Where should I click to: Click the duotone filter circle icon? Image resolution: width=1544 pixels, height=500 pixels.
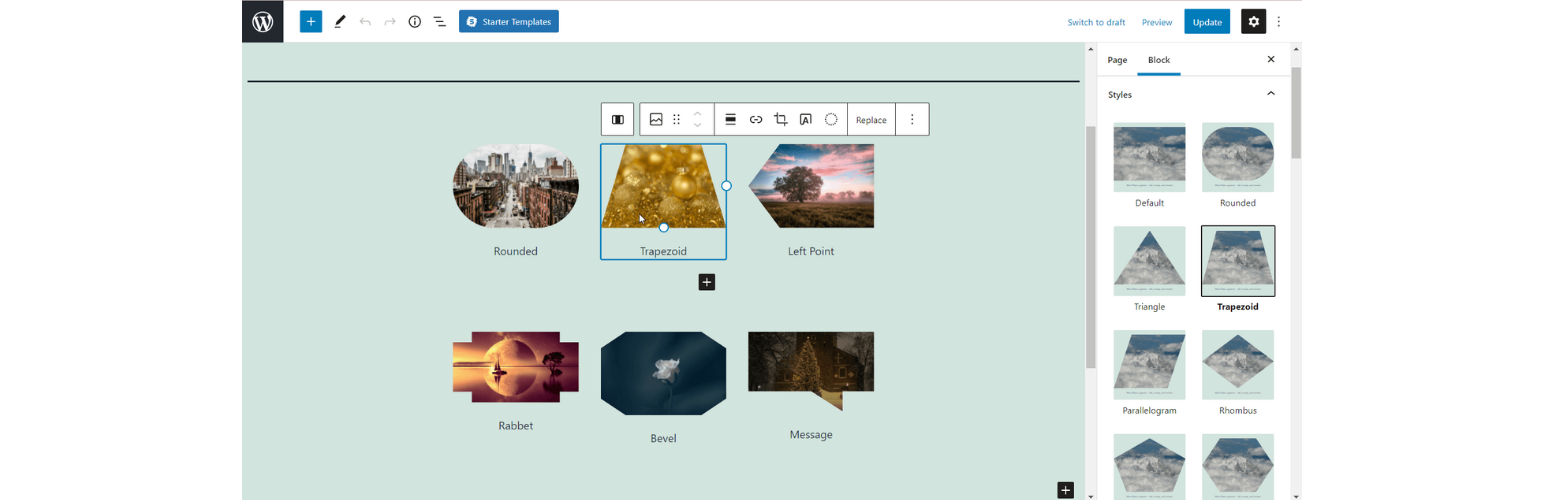[831, 119]
